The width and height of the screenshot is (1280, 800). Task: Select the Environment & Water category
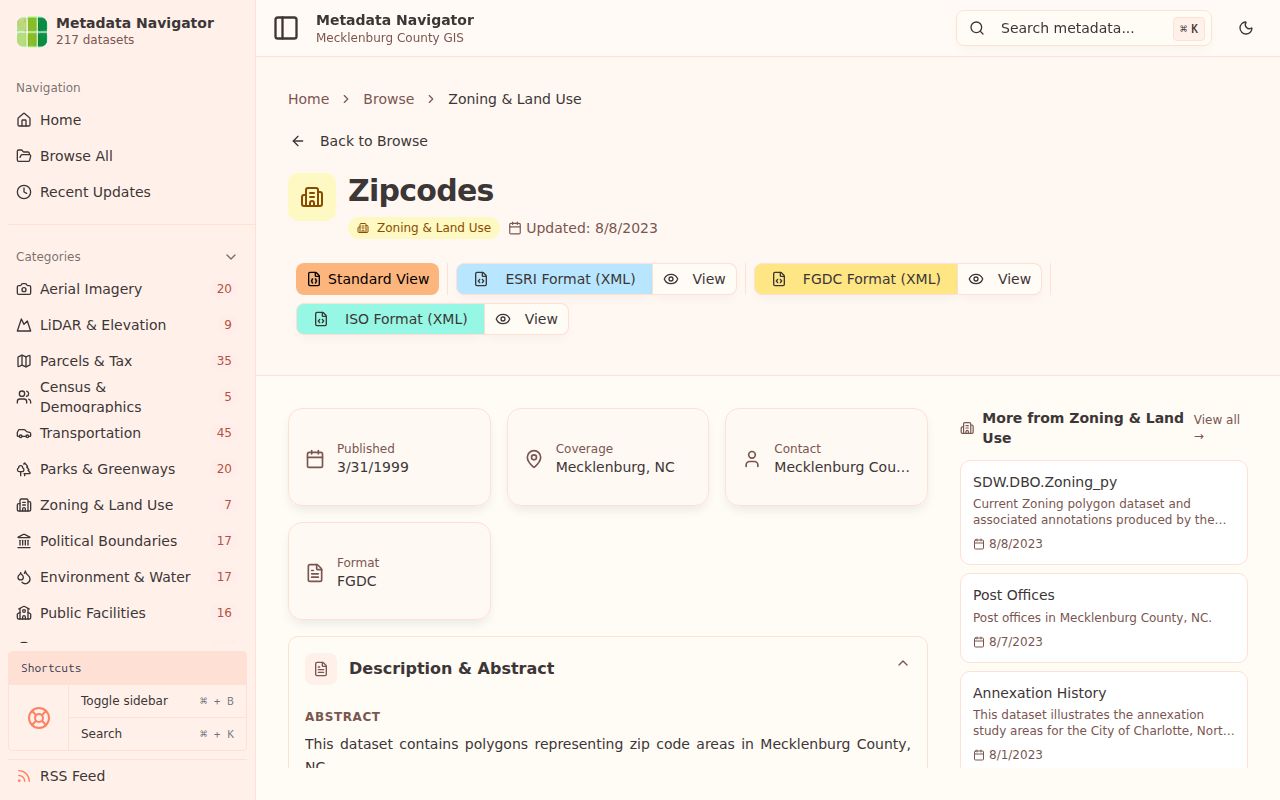tap(128, 577)
